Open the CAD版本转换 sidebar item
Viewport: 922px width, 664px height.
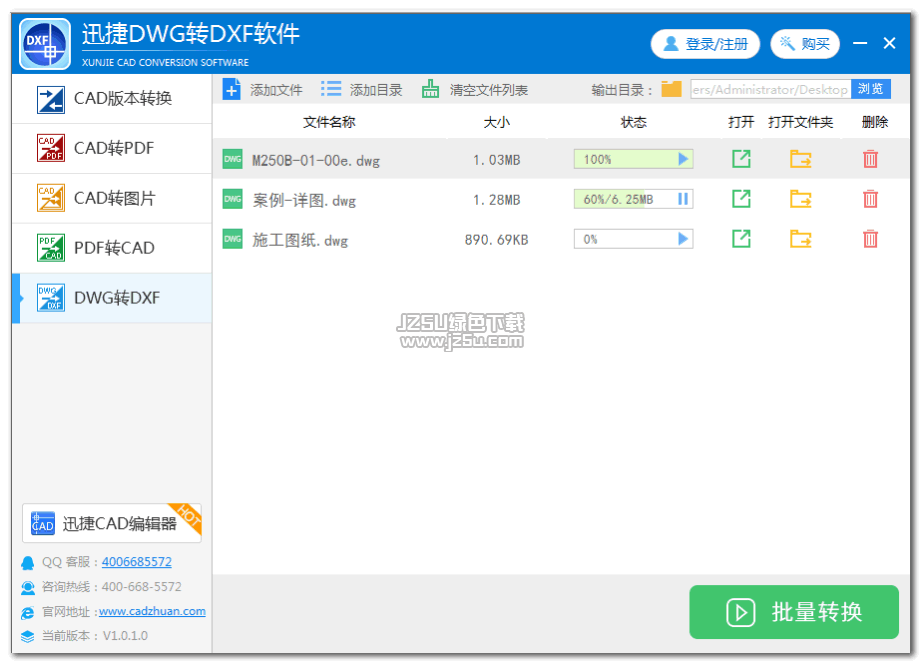click(112, 99)
